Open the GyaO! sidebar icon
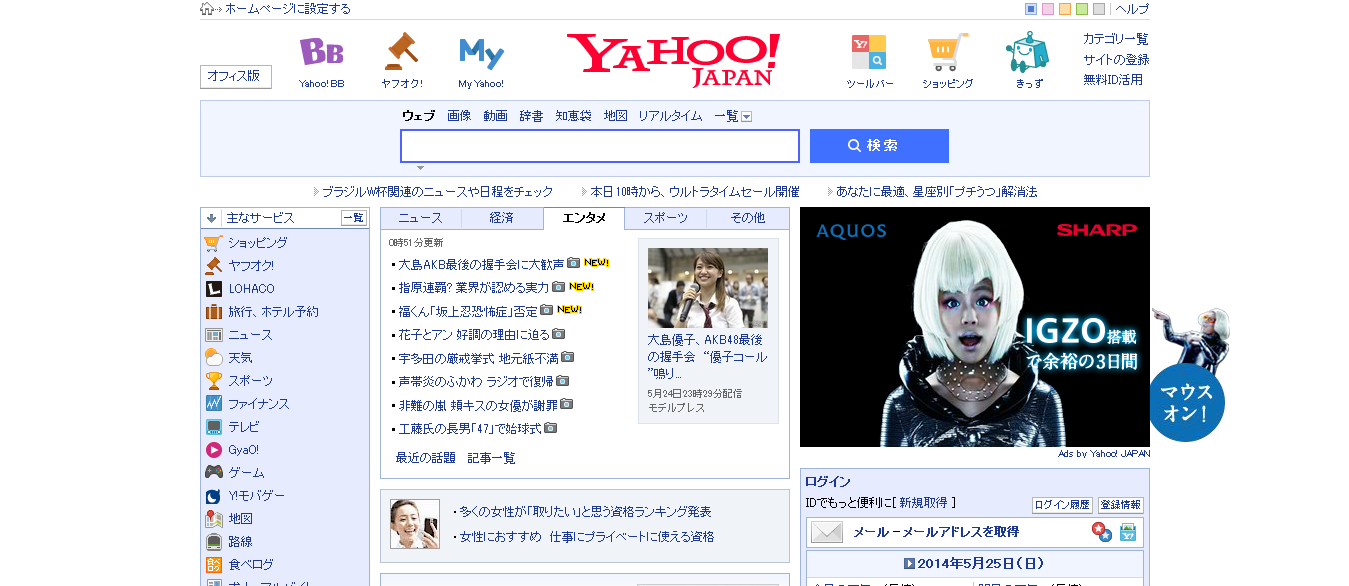 pyautogui.click(x=214, y=450)
